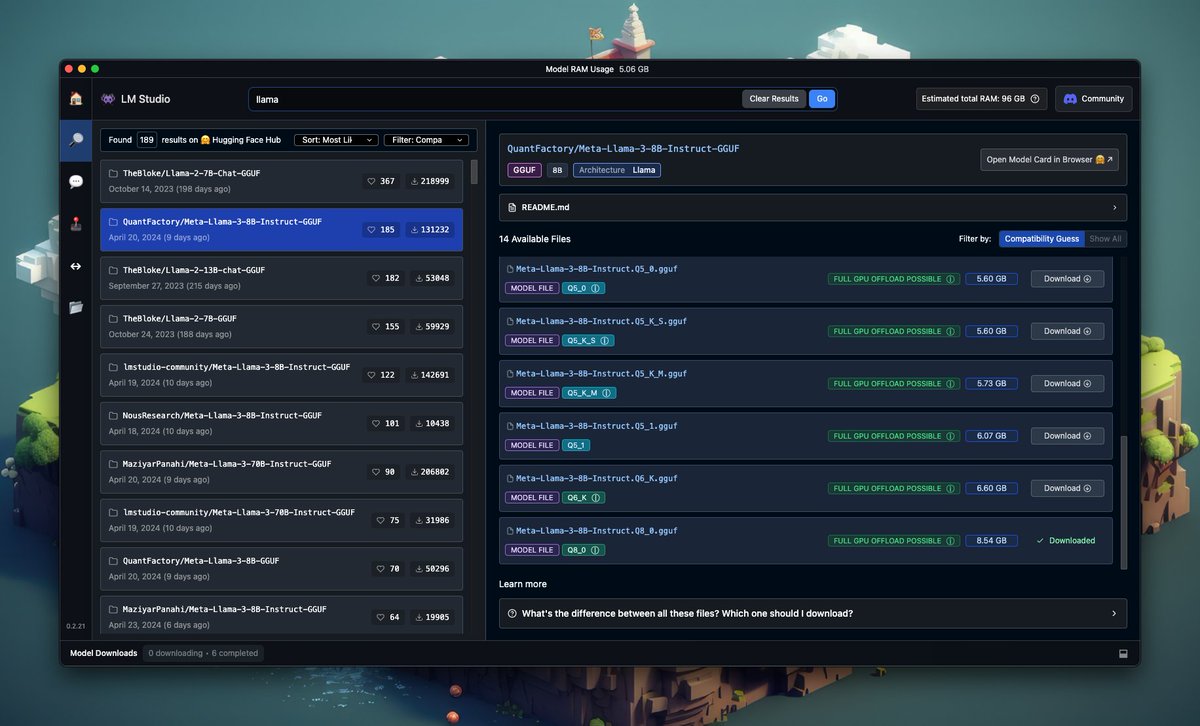
Task: Click the Meta-Llama-3-8B-Instruct.Q8_0.gguf file name
Action: (x=597, y=530)
